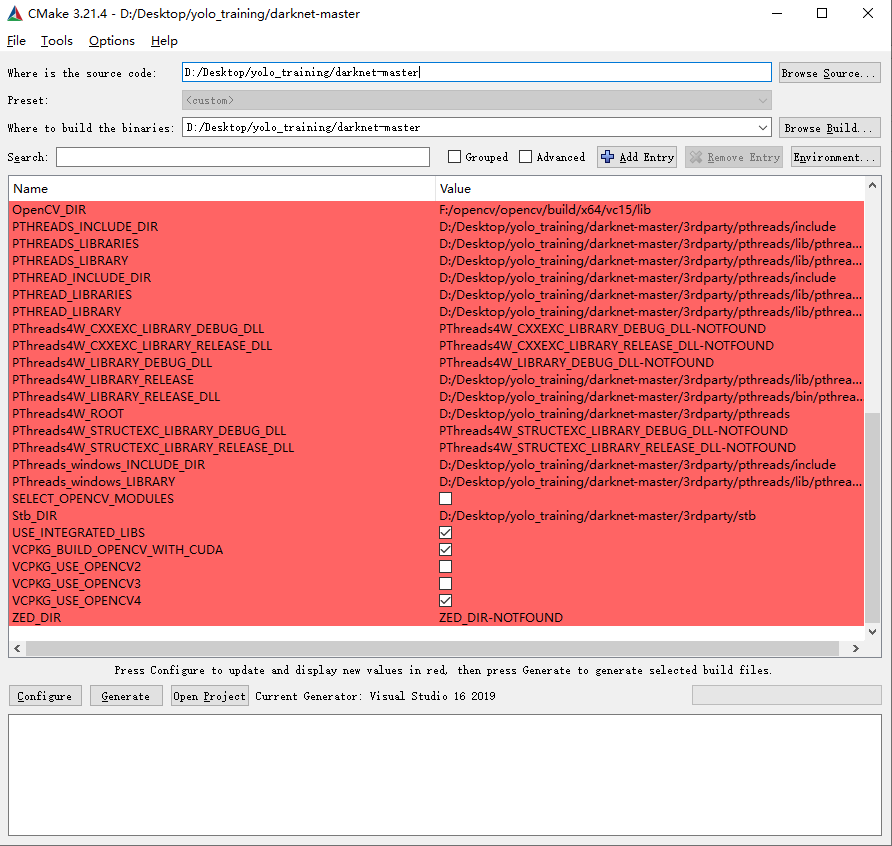Open the Options menu
This screenshot has height=846, width=892.
pyautogui.click(x=111, y=41)
